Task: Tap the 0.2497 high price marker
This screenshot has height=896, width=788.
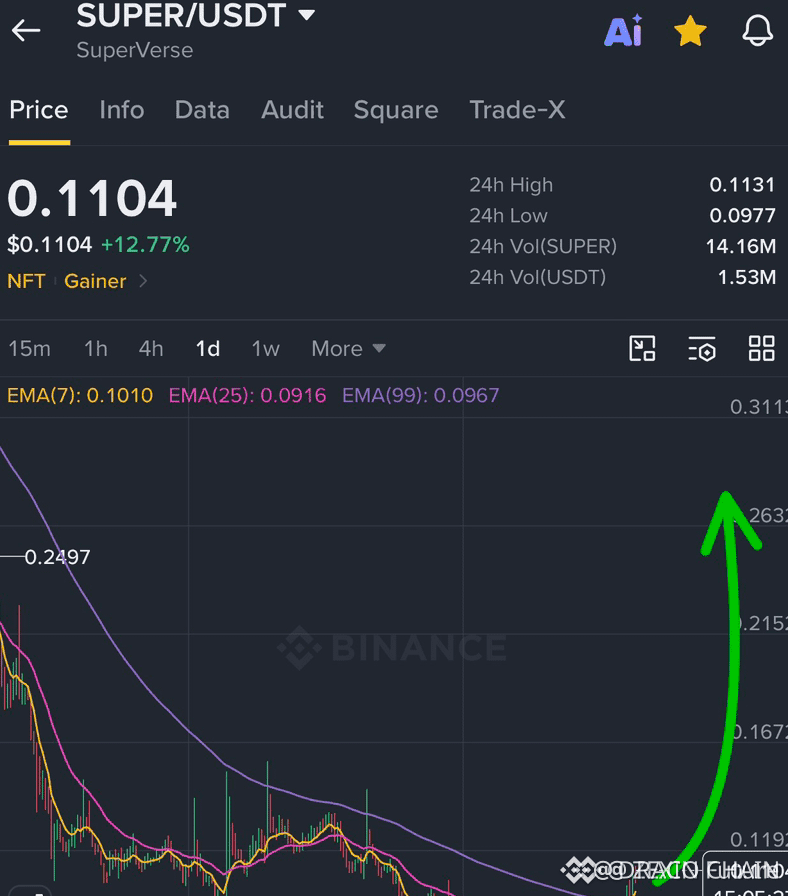Action: pos(57,557)
